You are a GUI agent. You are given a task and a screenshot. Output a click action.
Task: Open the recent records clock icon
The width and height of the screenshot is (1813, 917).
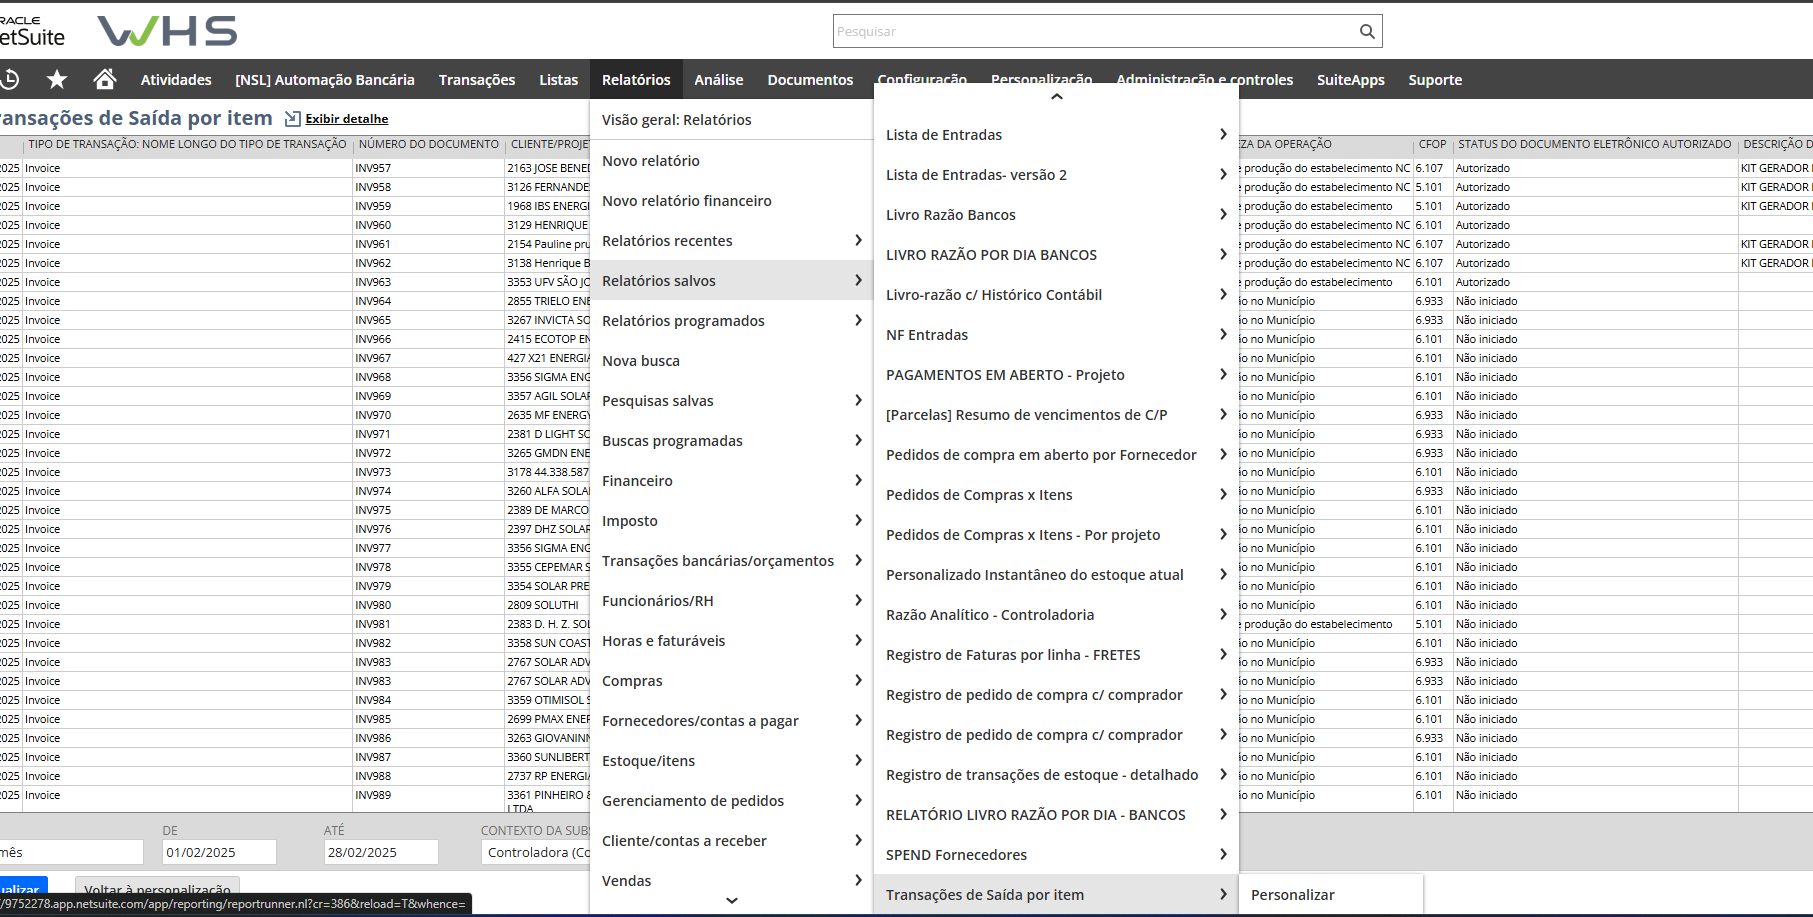coord(10,79)
